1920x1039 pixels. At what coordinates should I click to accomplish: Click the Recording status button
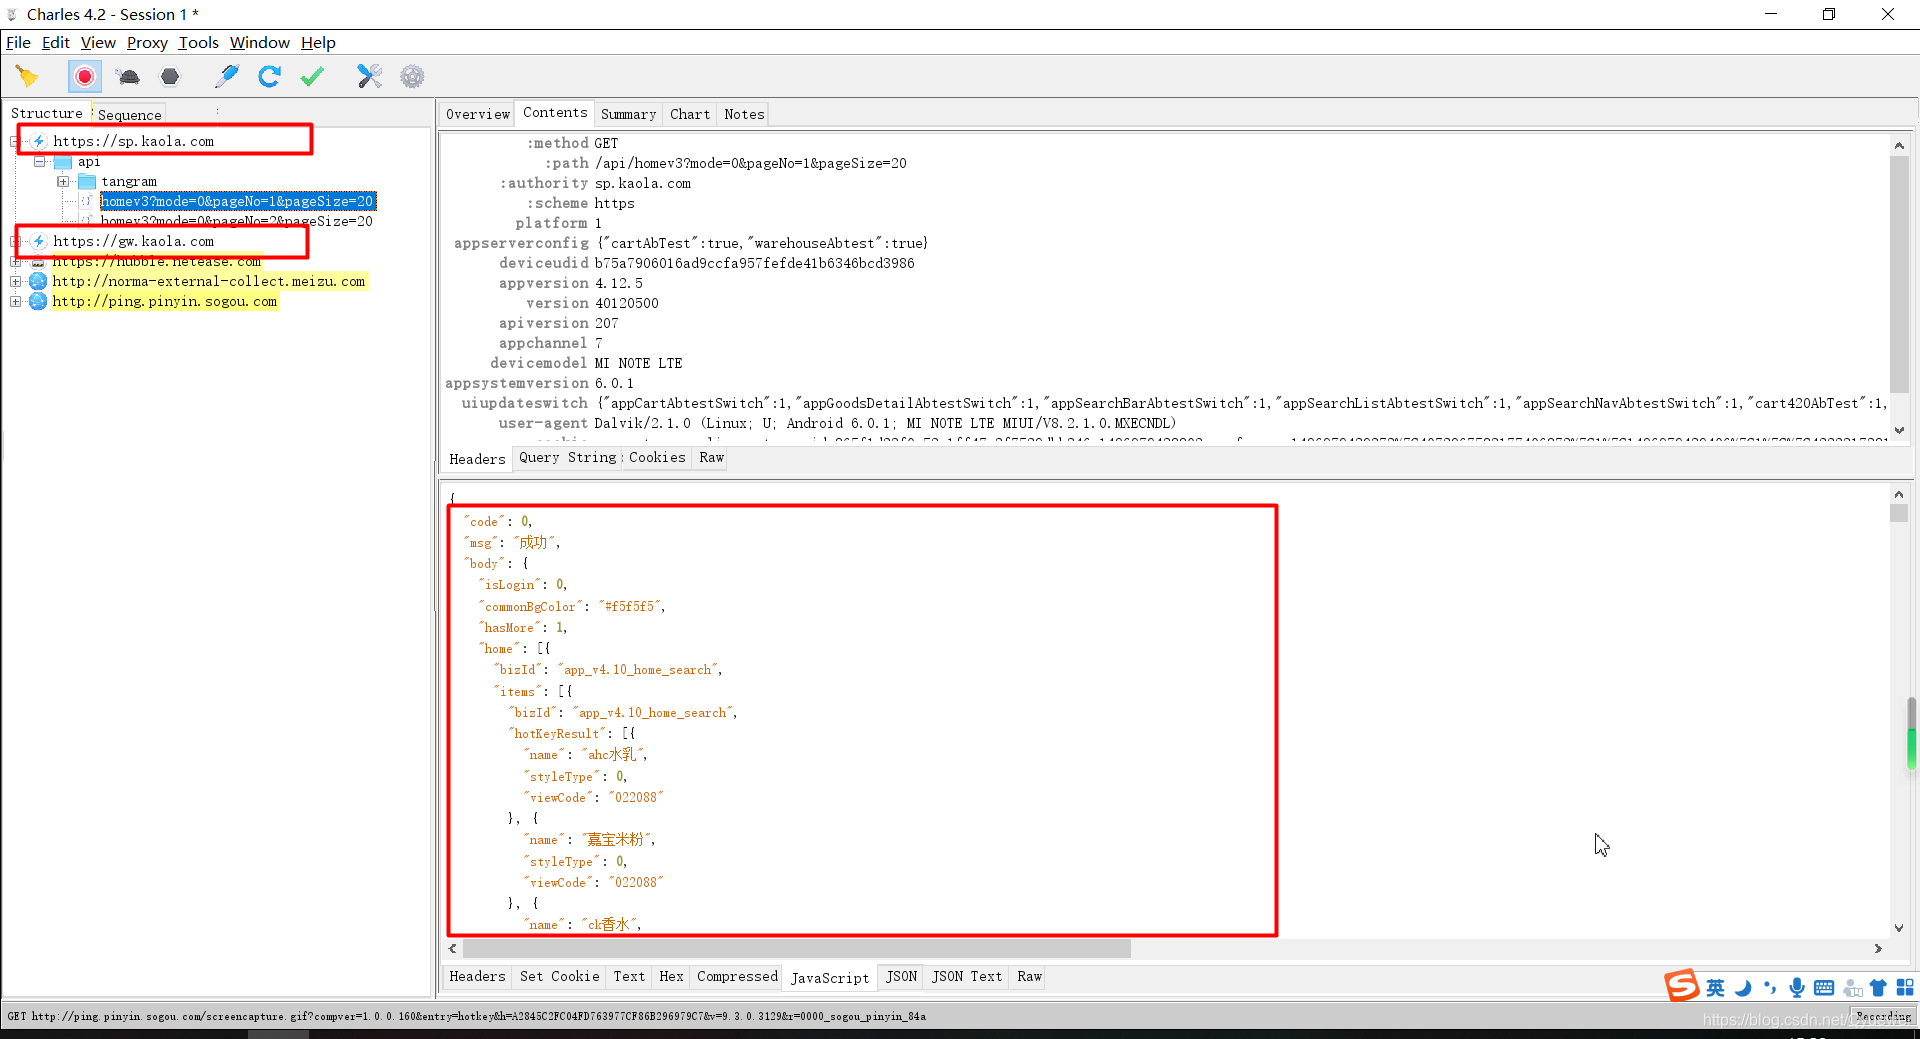tap(1883, 1016)
